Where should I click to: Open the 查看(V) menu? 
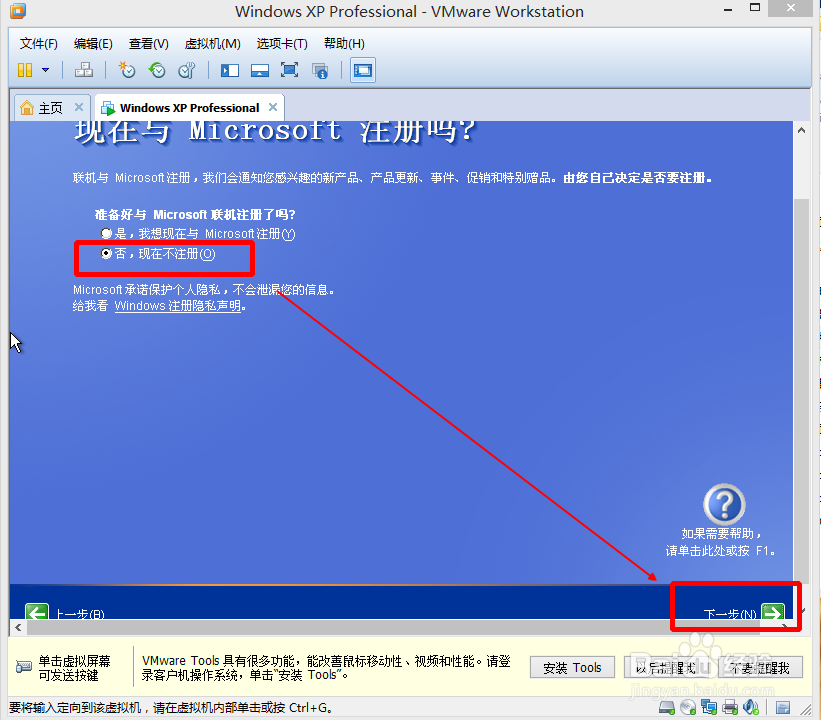tap(149, 43)
